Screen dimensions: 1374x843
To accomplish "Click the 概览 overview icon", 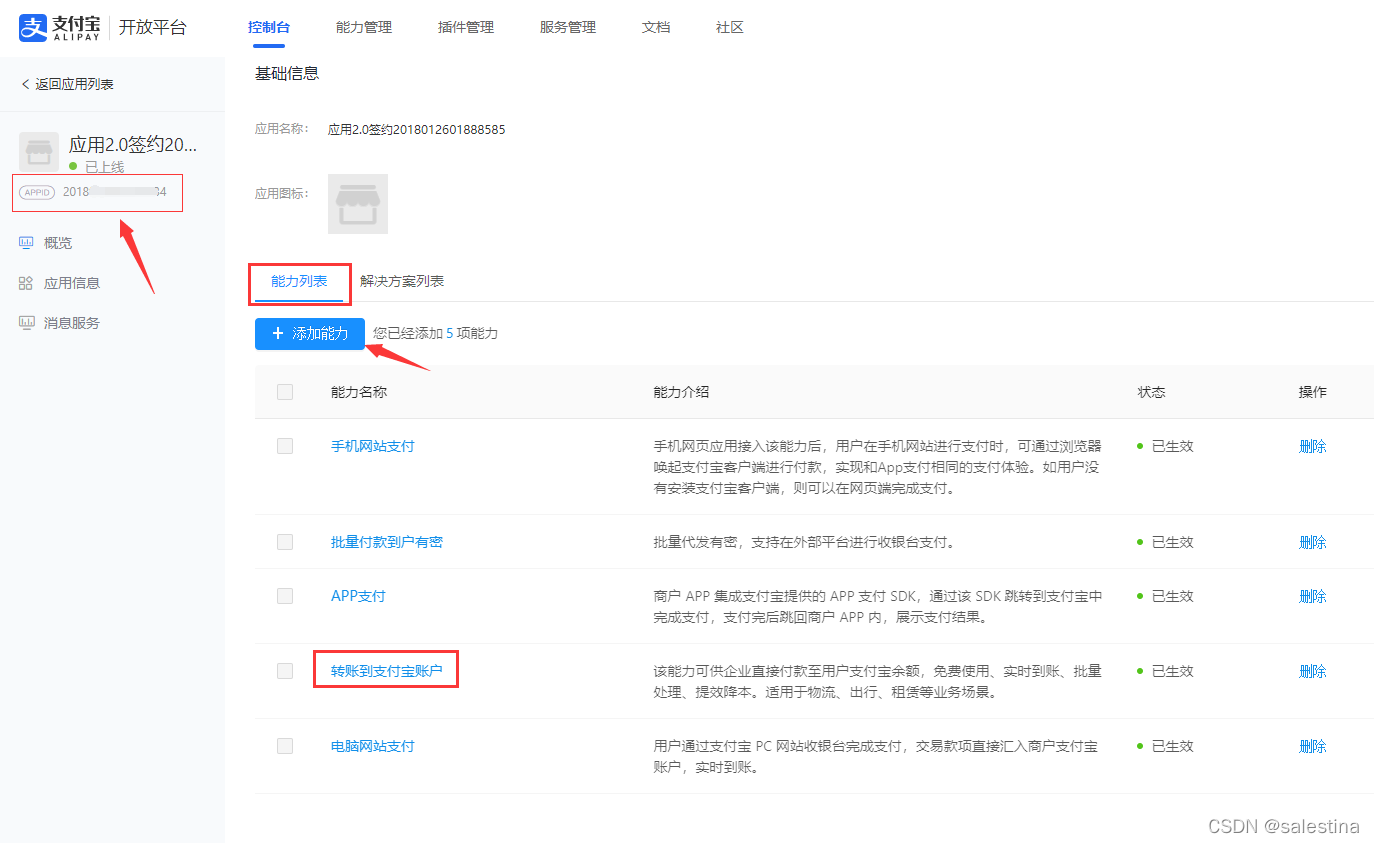I will [26, 243].
